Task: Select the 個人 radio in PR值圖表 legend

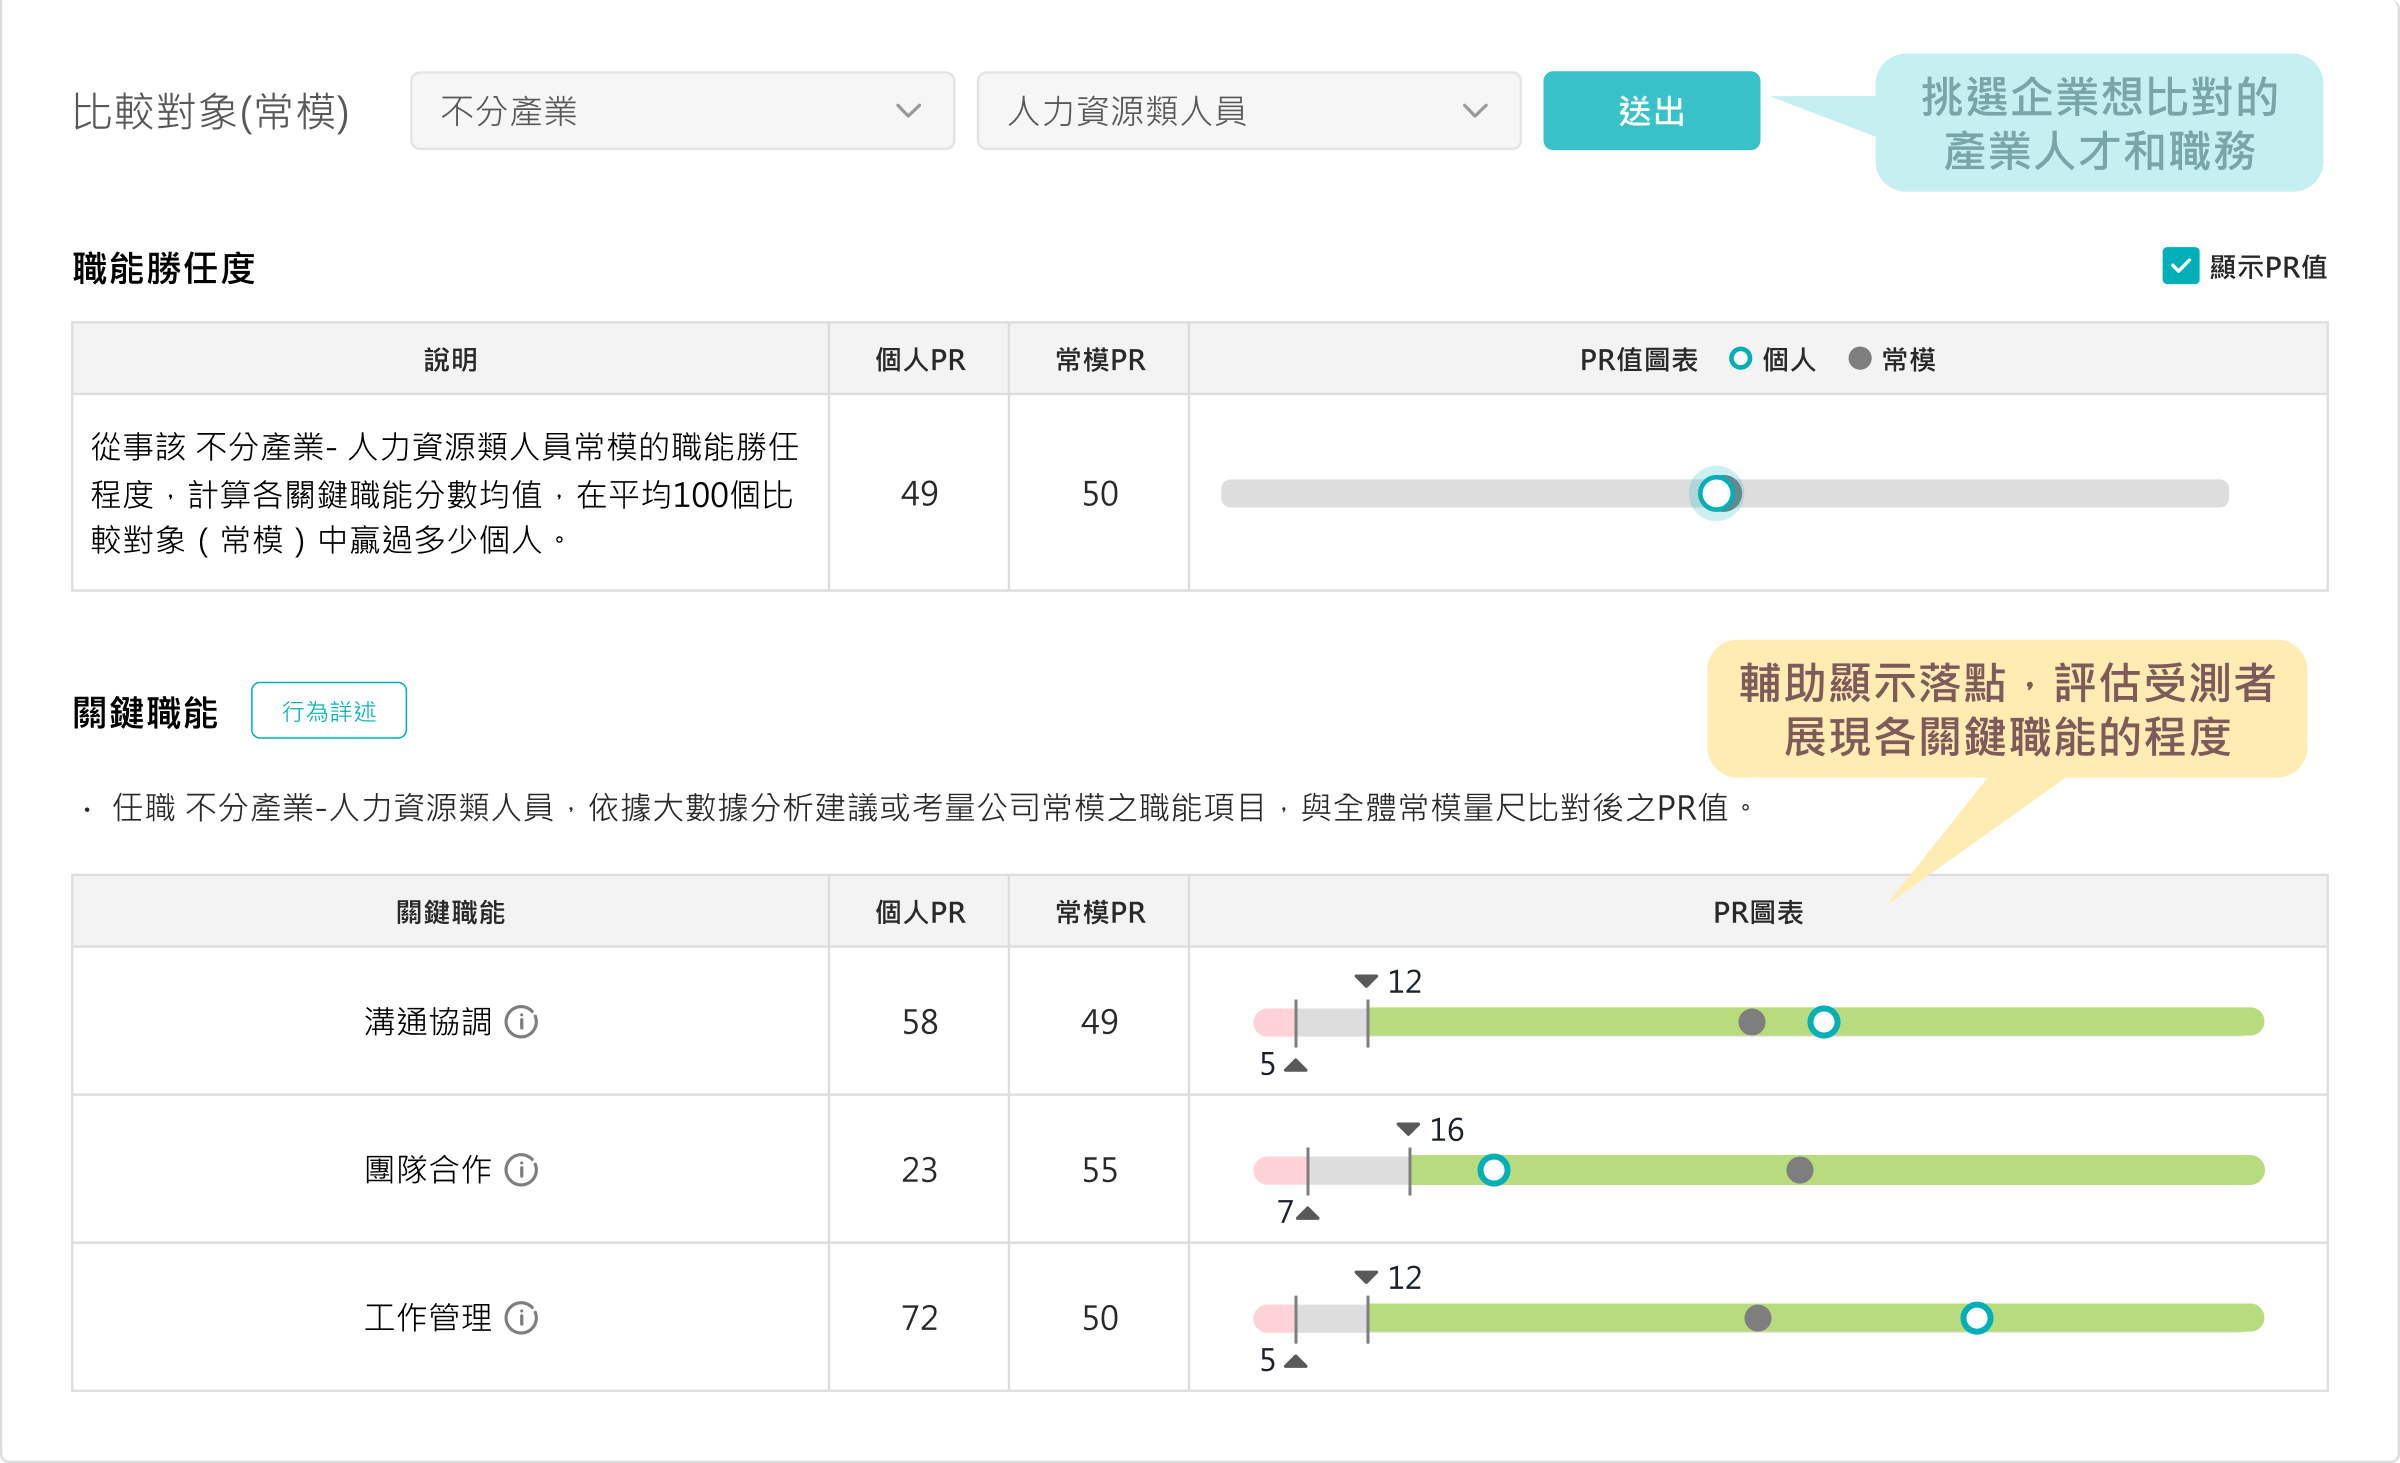Action: [1741, 358]
